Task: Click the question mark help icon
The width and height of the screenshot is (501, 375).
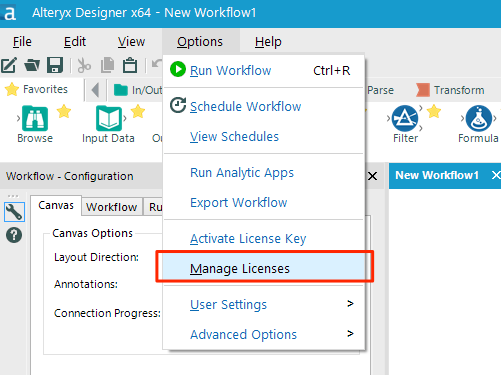Action: [14, 235]
